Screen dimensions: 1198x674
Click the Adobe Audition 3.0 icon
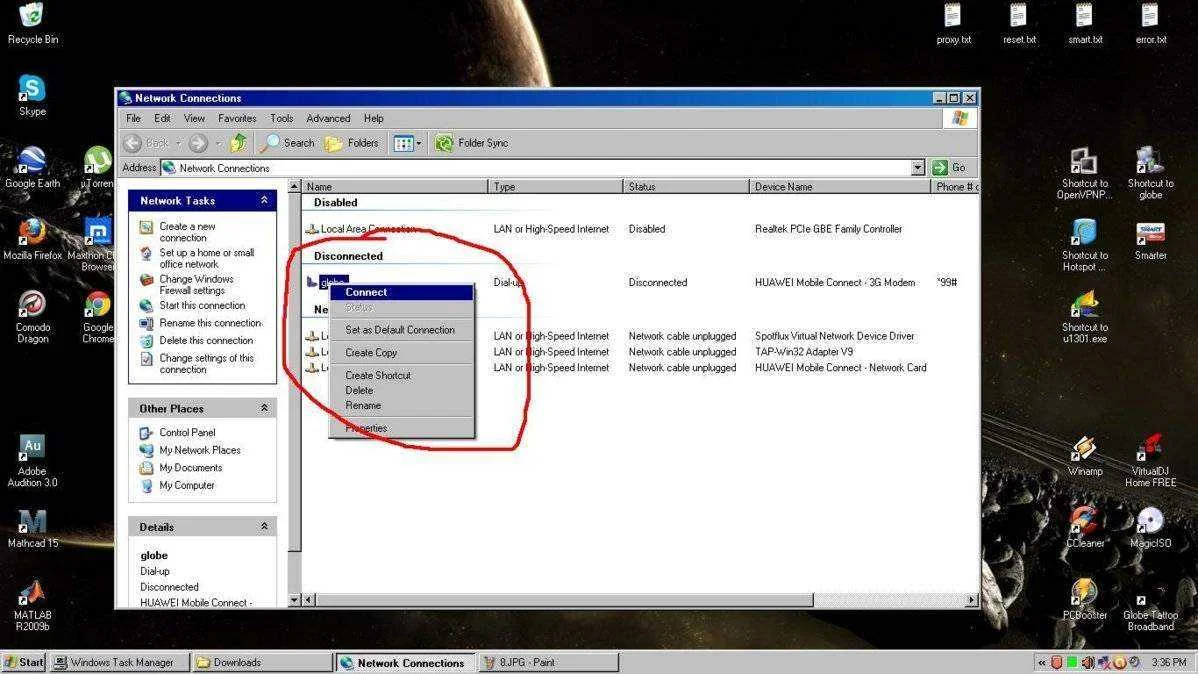click(x=32, y=461)
